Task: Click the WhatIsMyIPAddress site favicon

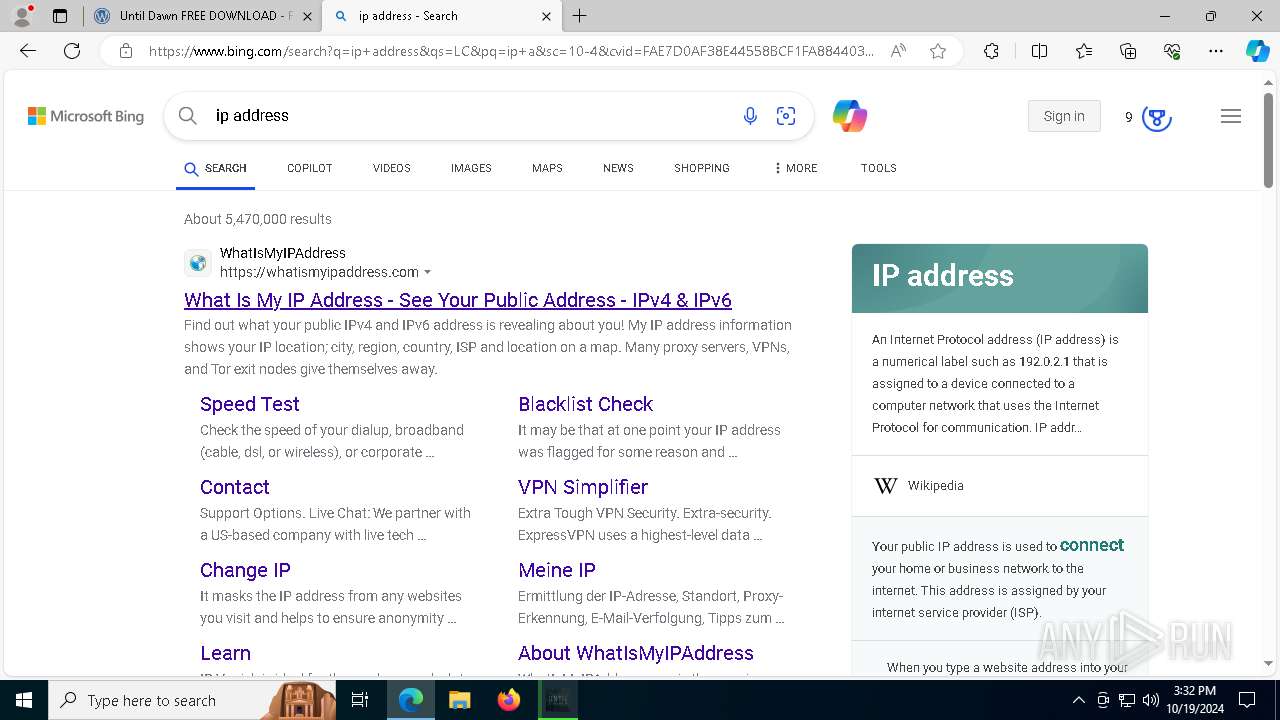Action: 198,263
